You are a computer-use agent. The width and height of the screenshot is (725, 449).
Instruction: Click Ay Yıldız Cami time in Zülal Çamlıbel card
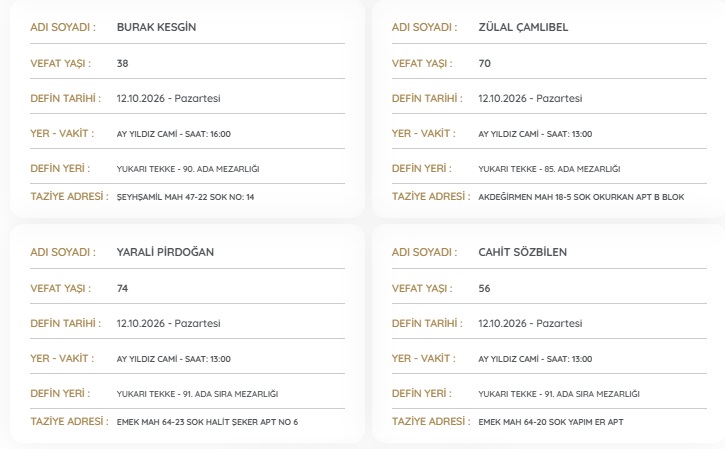point(535,134)
